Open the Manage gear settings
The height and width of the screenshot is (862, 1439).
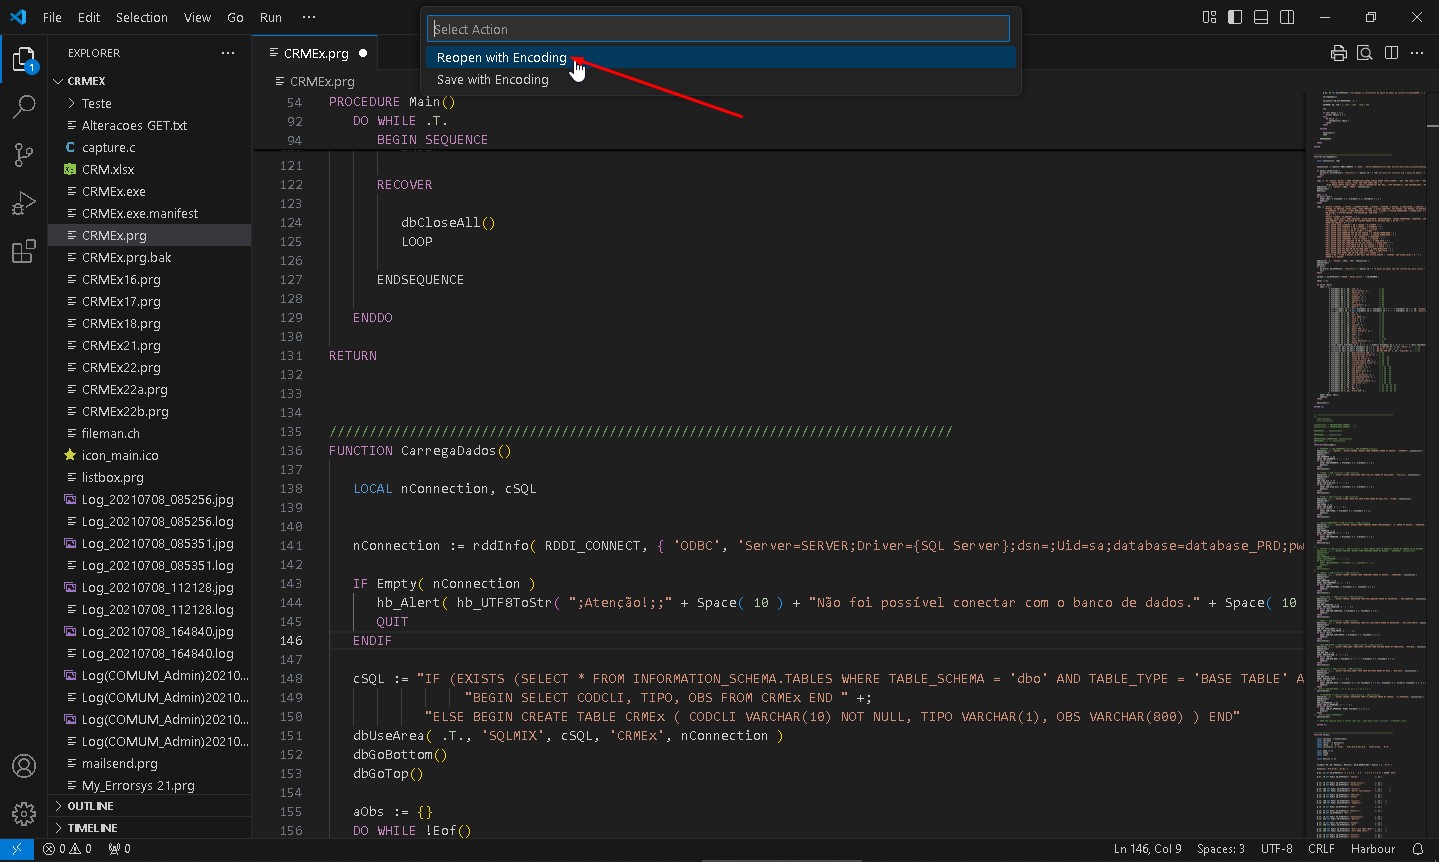[x=24, y=814]
